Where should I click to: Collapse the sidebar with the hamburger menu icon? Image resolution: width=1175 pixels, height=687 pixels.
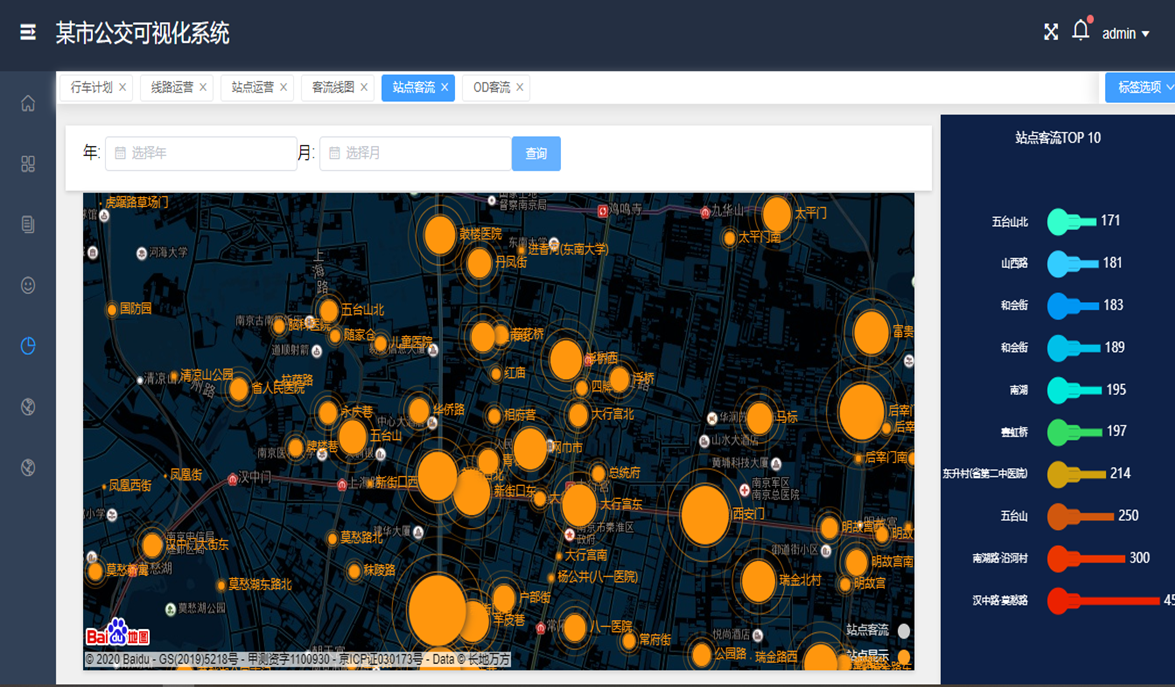pyautogui.click(x=28, y=32)
